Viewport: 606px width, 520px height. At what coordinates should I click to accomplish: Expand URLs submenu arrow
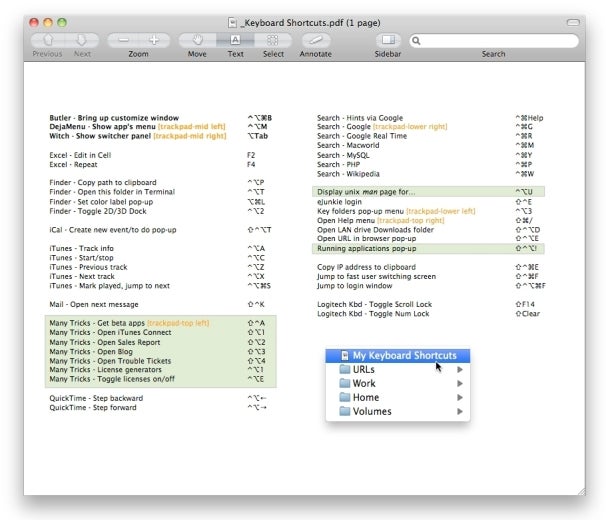click(x=460, y=370)
